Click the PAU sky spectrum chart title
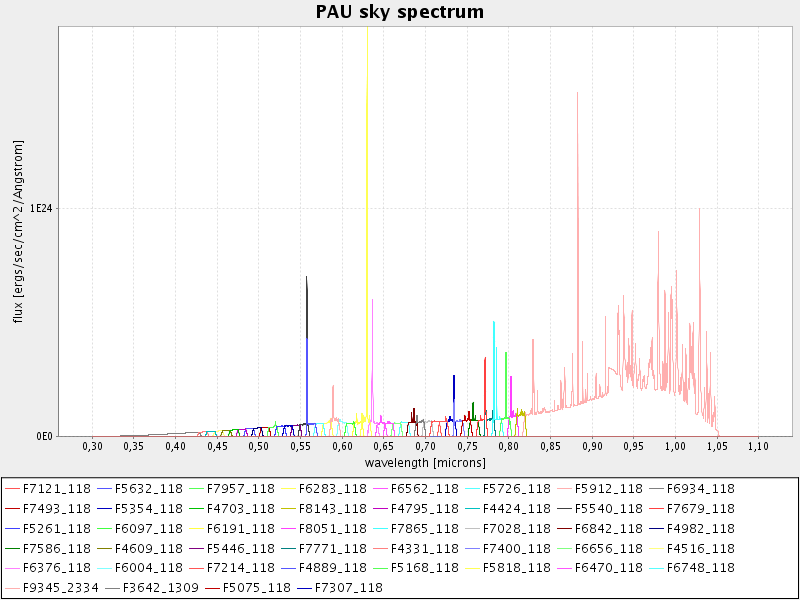Screen dimensions: 800x600 tap(400, 12)
